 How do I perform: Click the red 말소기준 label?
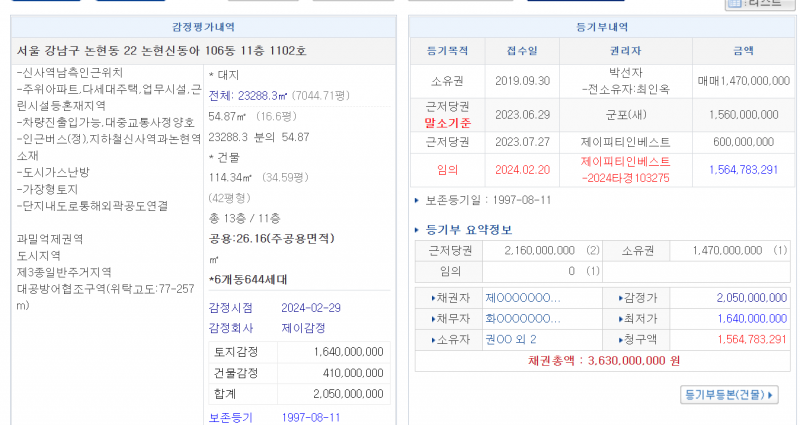pyautogui.click(x=447, y=122)
